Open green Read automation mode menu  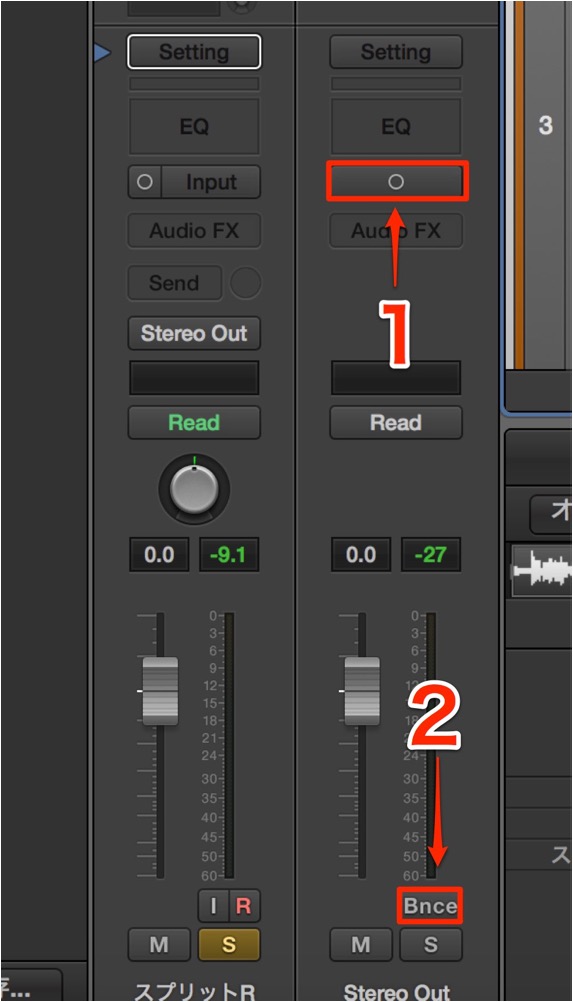(x=194, y=422)
